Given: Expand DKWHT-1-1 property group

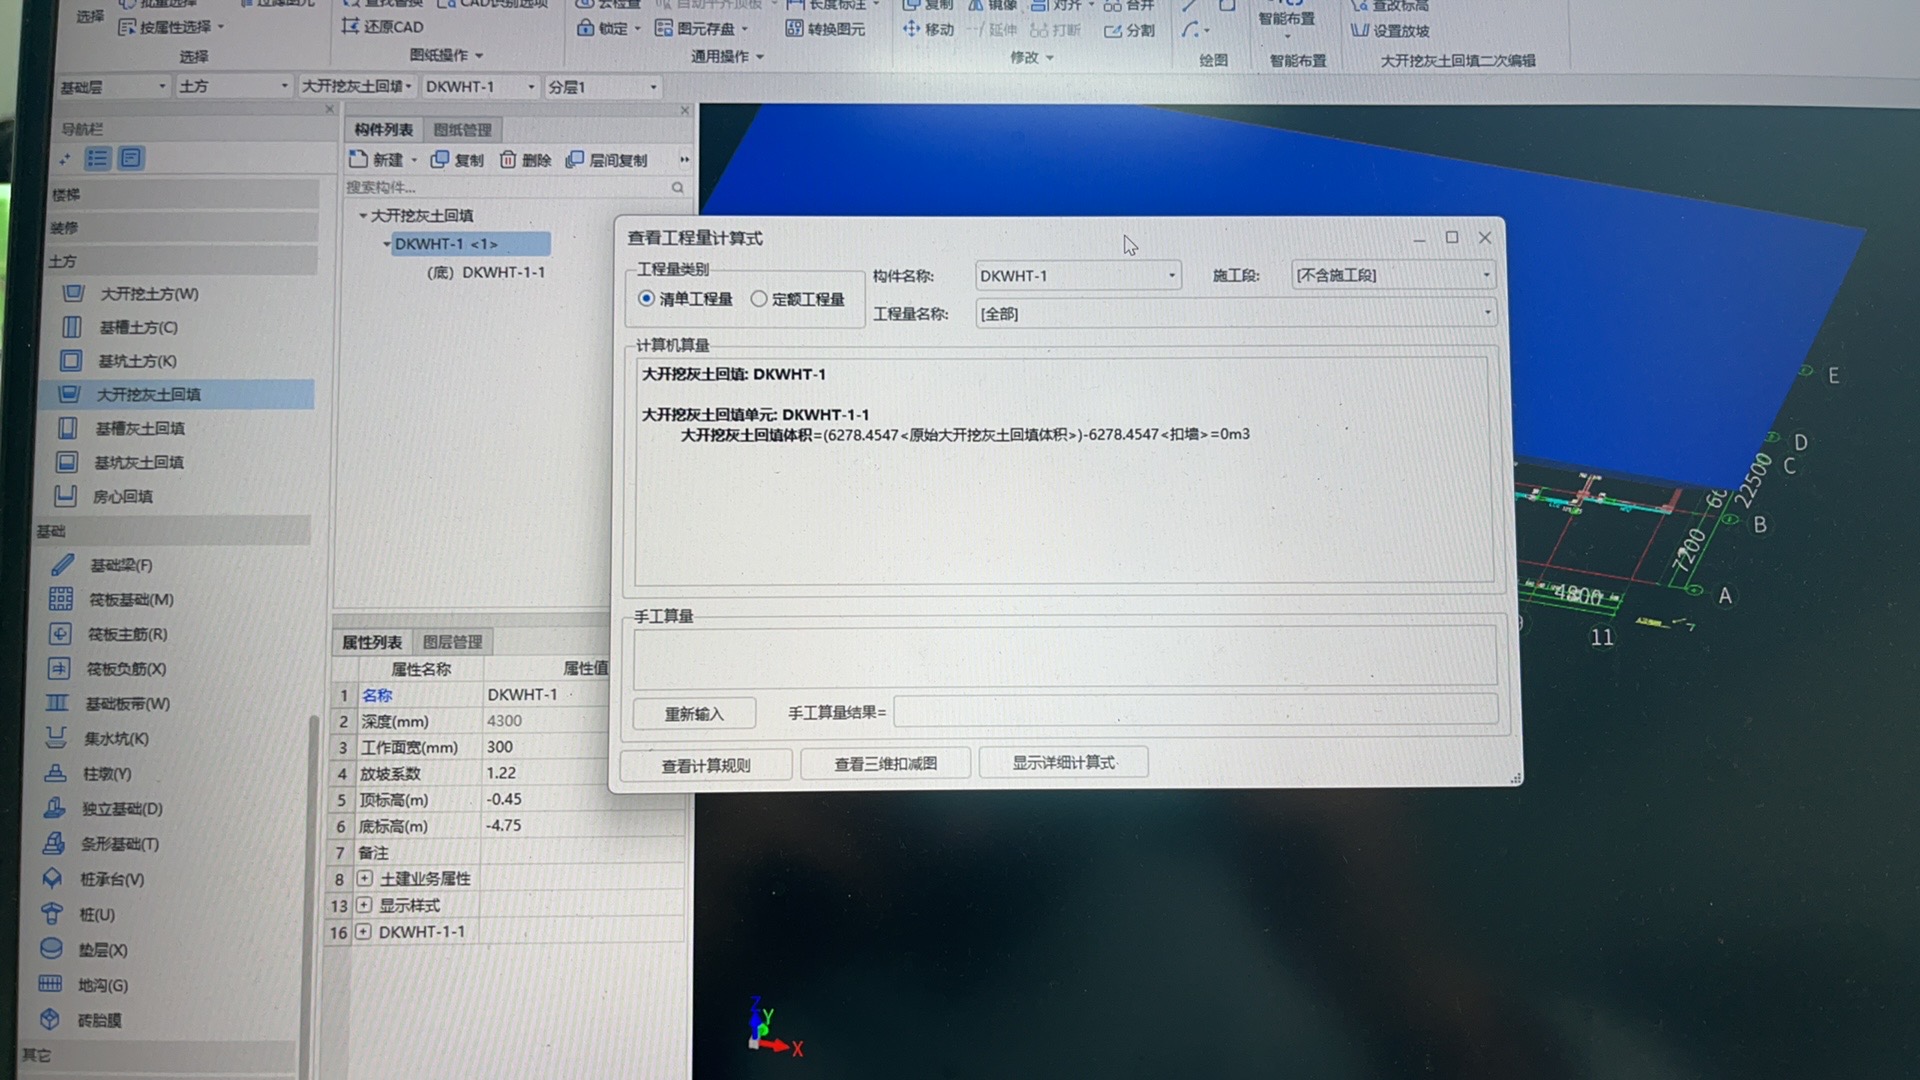Looking at the screenshot, I should click(363, 932).
